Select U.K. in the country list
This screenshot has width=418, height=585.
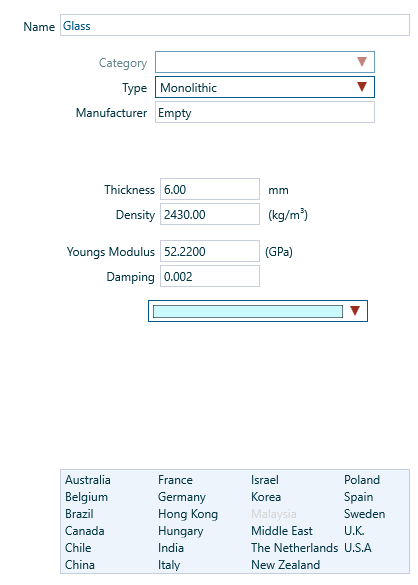pyautogui.click(x=354, y=531)
